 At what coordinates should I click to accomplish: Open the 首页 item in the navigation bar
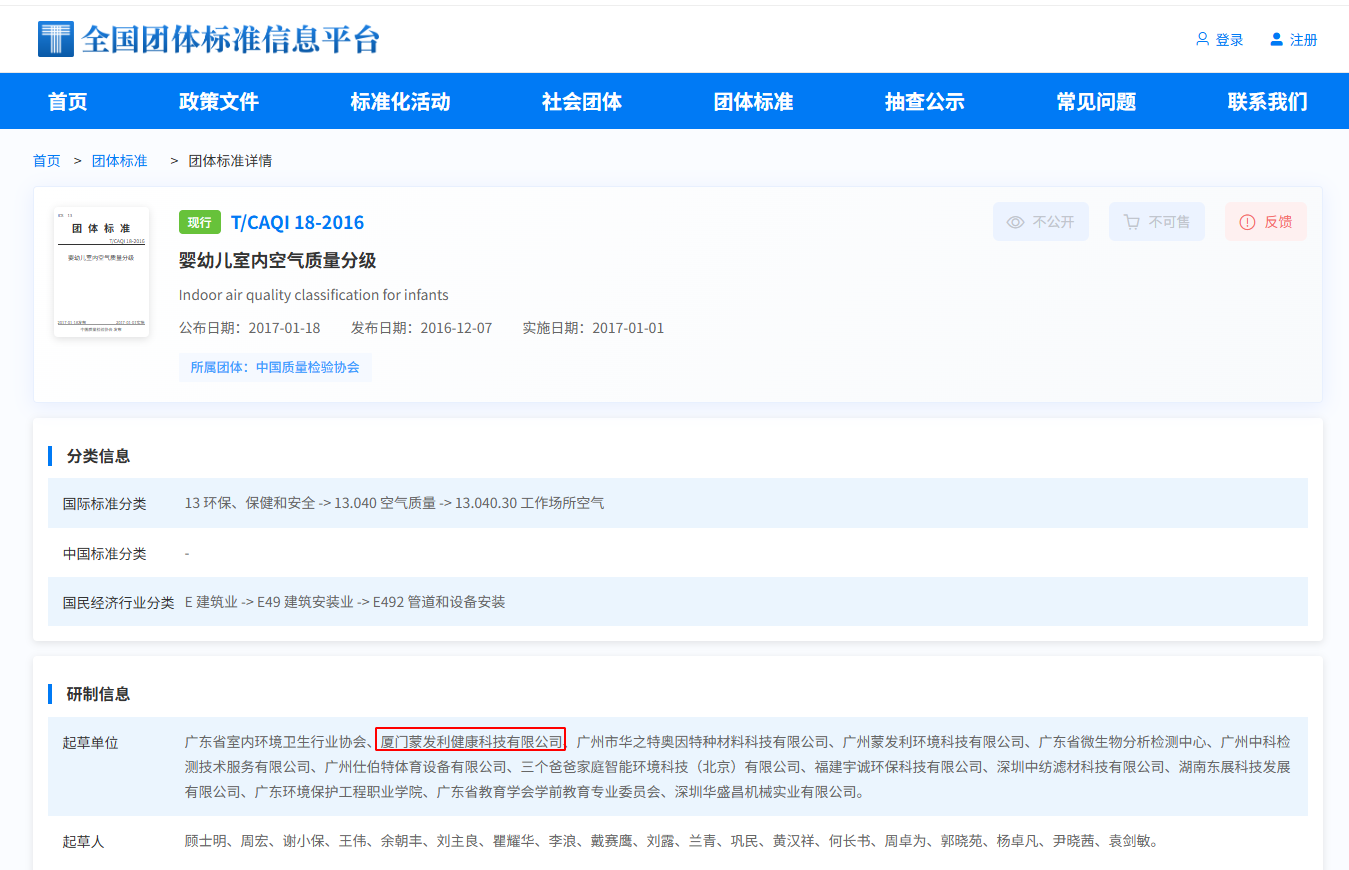(x=68, y=101)
